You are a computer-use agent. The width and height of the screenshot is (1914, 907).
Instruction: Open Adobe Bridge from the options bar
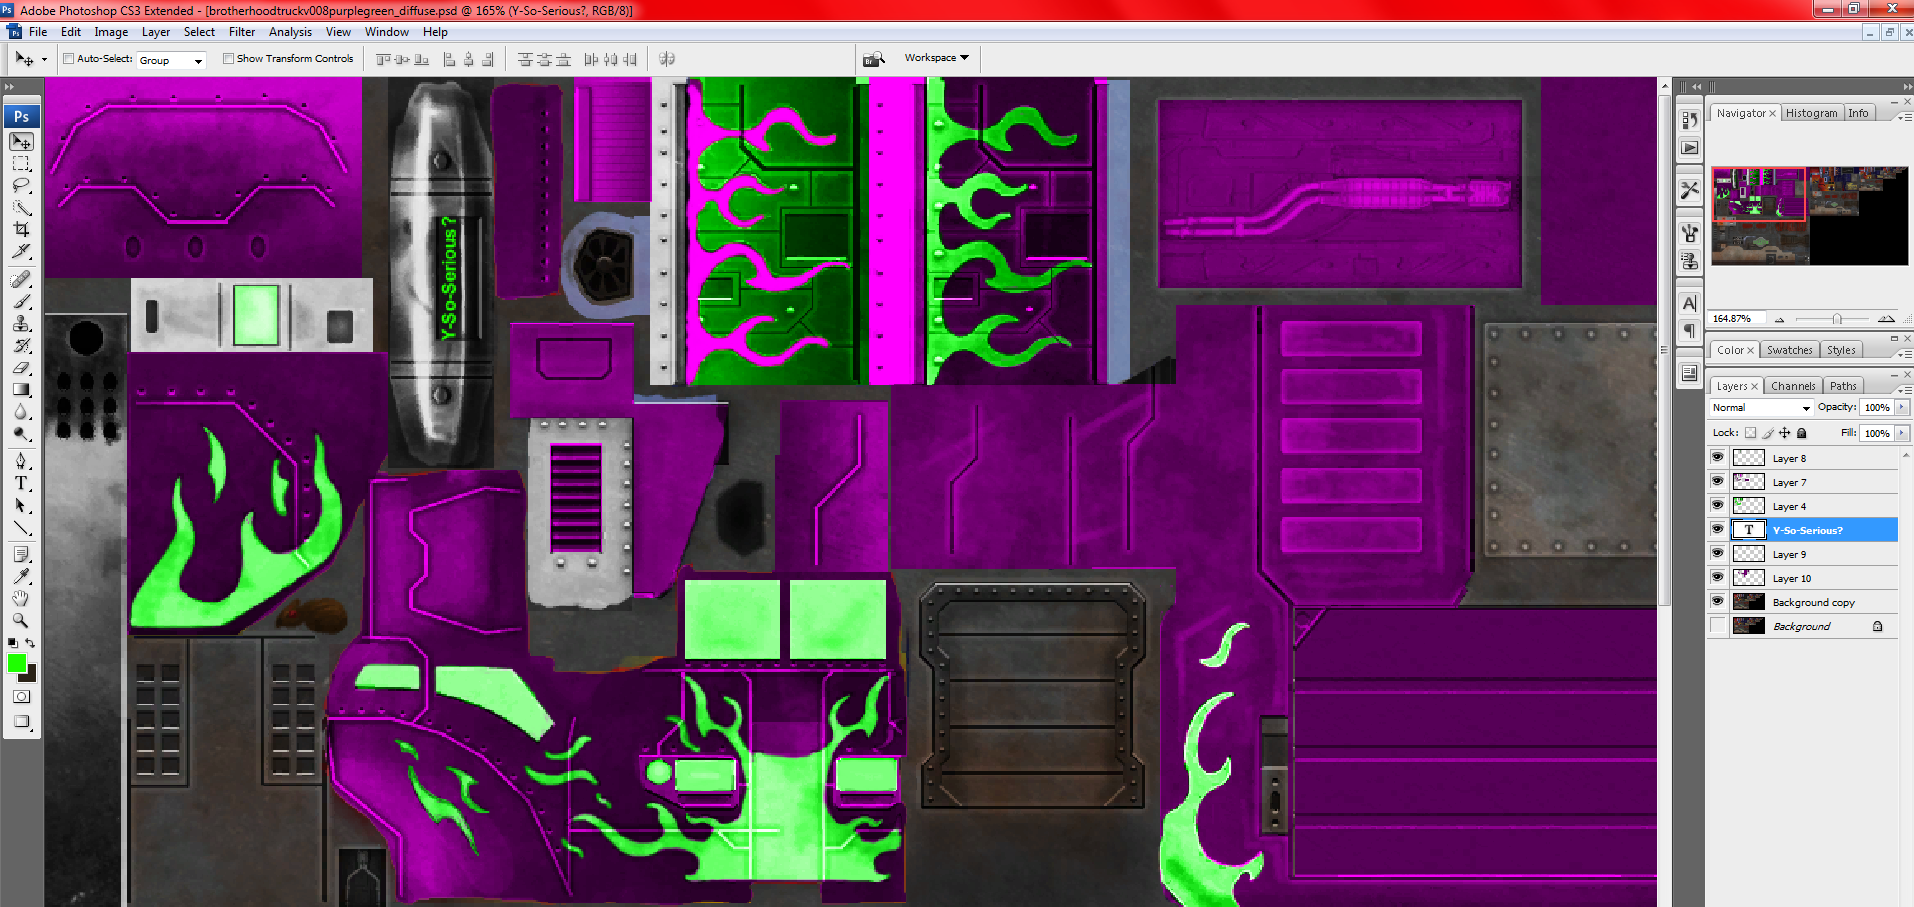tap(874, 59)
